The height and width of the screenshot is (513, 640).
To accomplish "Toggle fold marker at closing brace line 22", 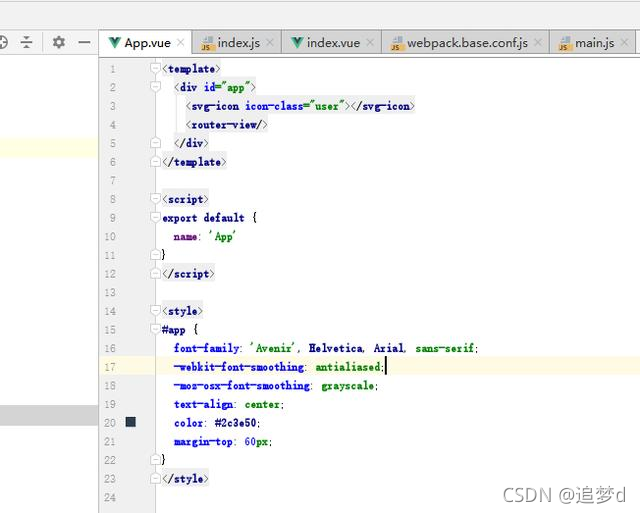I will 155,460.
